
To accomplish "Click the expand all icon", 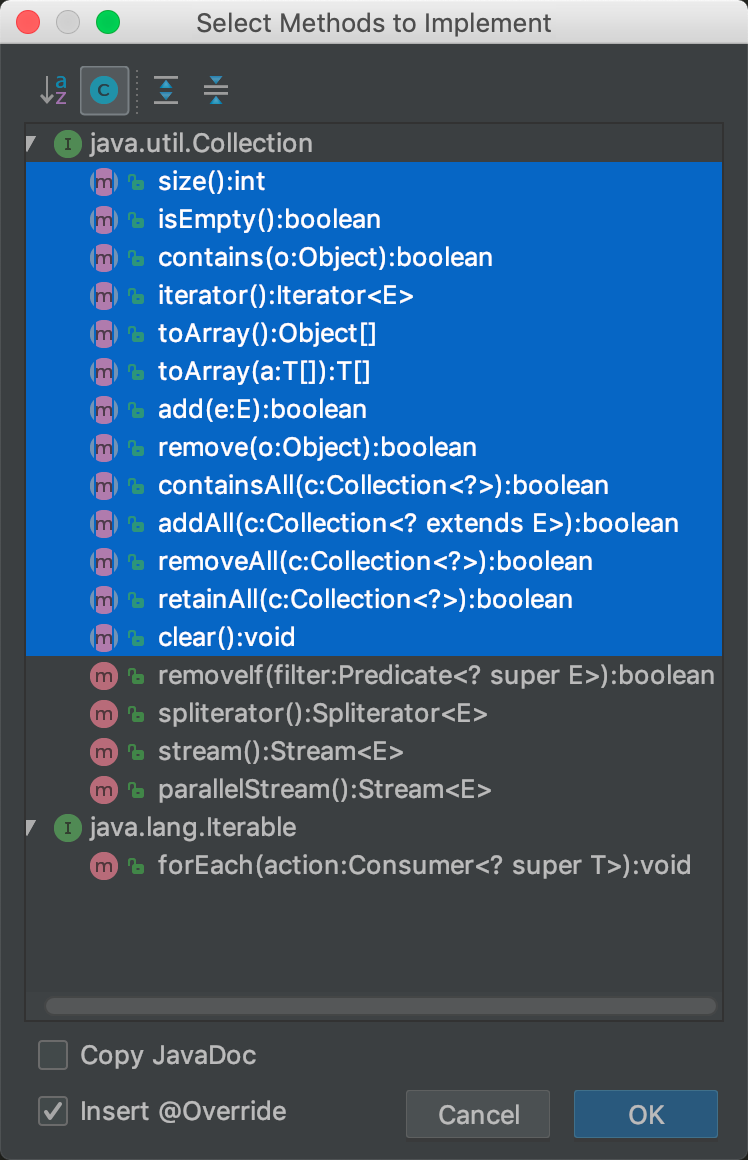I will click(166, 91).
